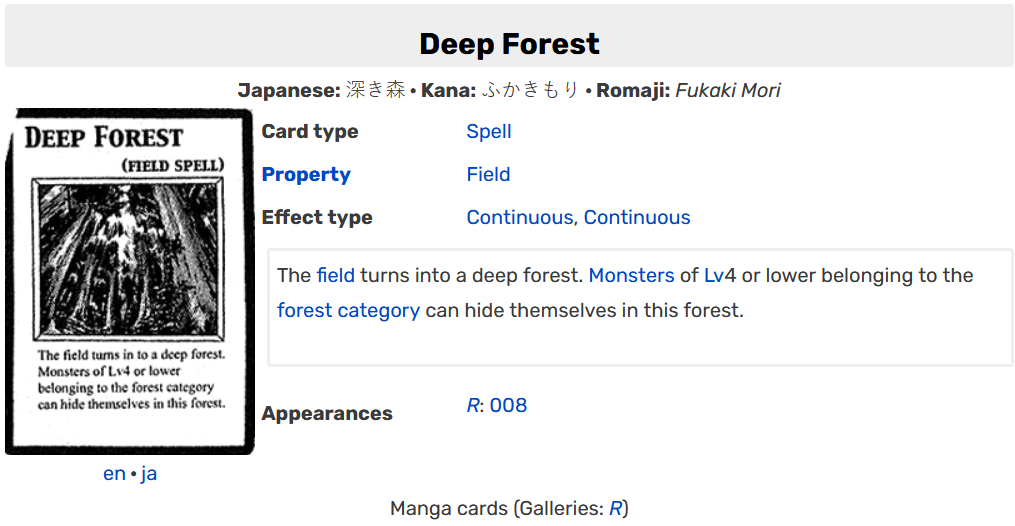
Task: Open chapter 008 appearance link
Action: [508, 406]
